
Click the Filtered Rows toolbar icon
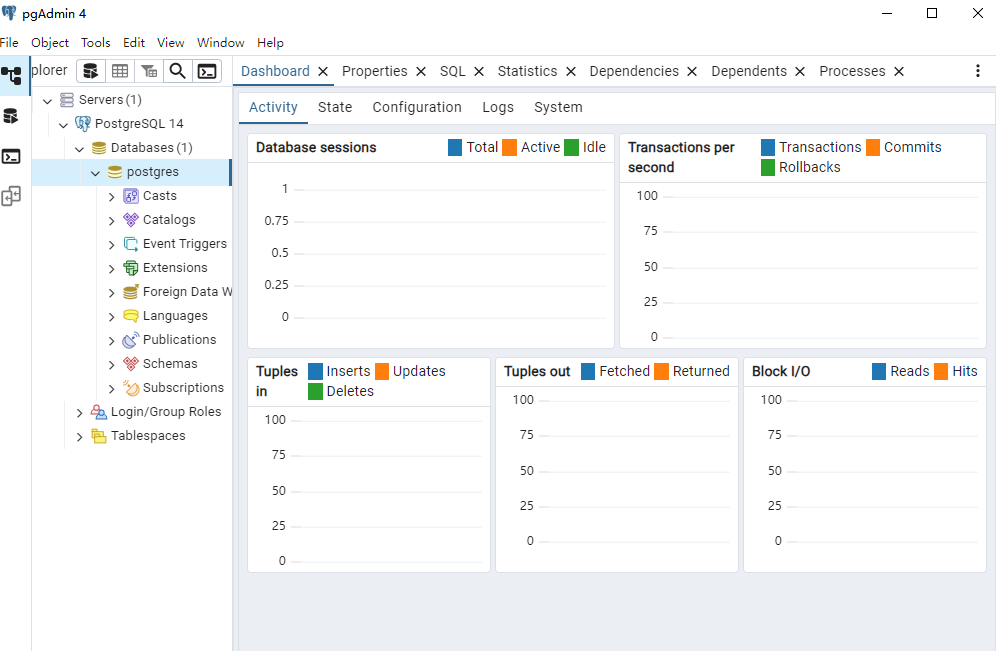pos(149,71)
